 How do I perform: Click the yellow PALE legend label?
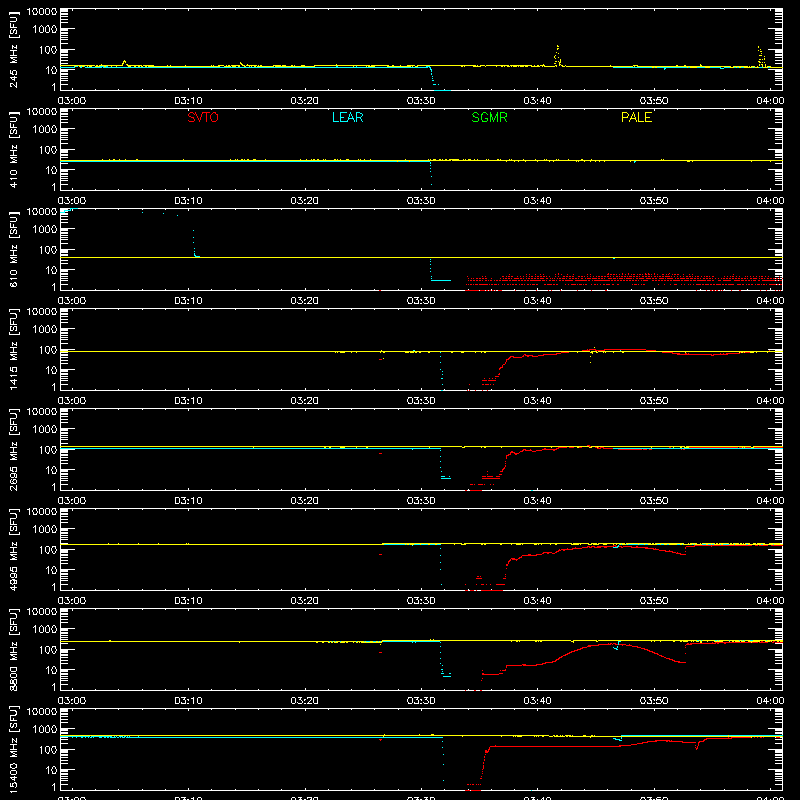(636, 117)
